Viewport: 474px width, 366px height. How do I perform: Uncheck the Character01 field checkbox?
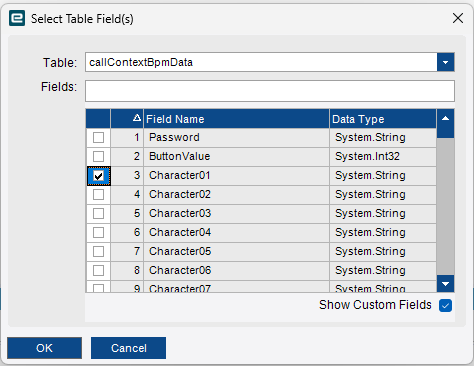click(x=98, y=176)
